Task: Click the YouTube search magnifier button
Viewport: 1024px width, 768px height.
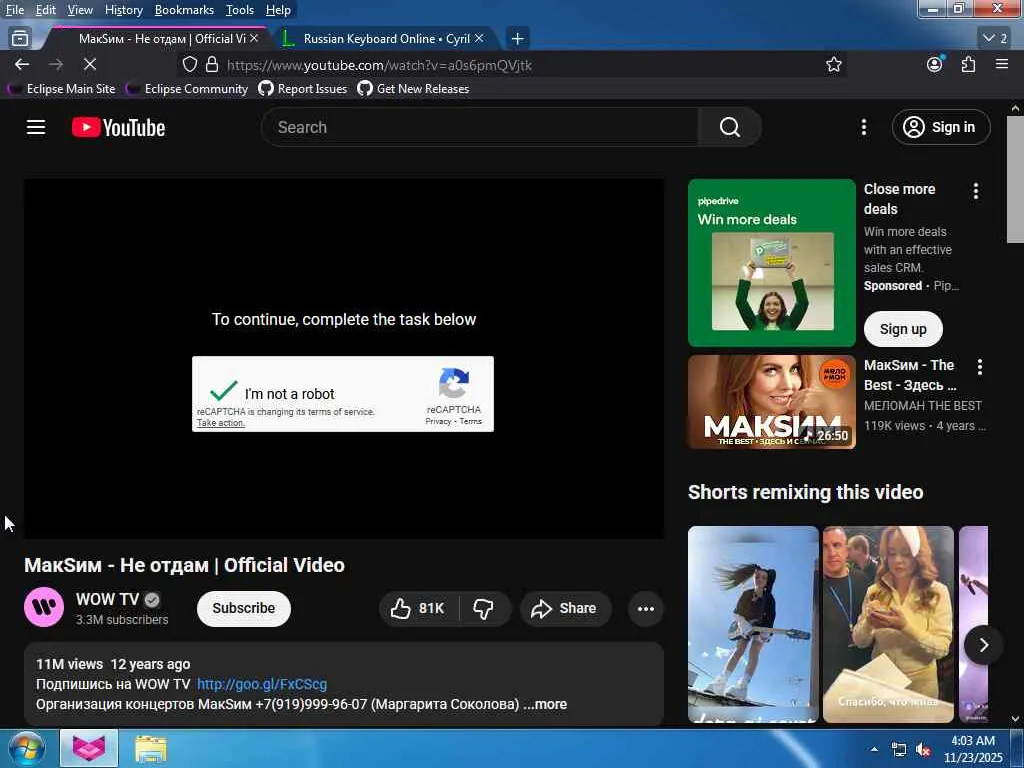Action: click(x=729, y=127)
